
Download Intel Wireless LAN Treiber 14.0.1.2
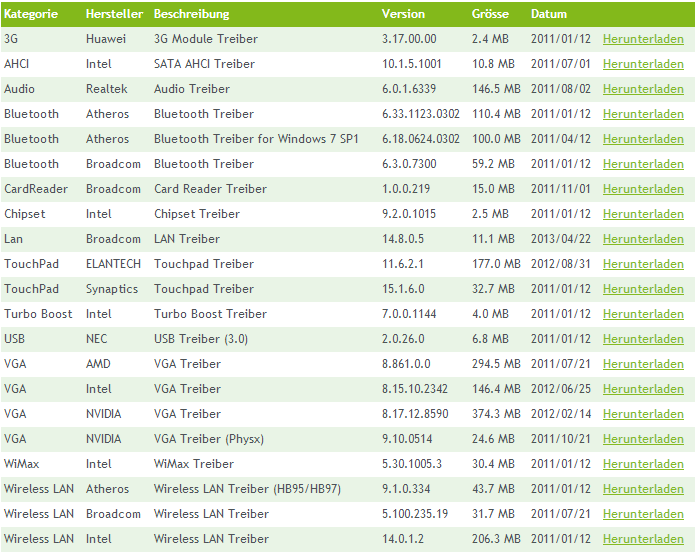click(643, 539)
